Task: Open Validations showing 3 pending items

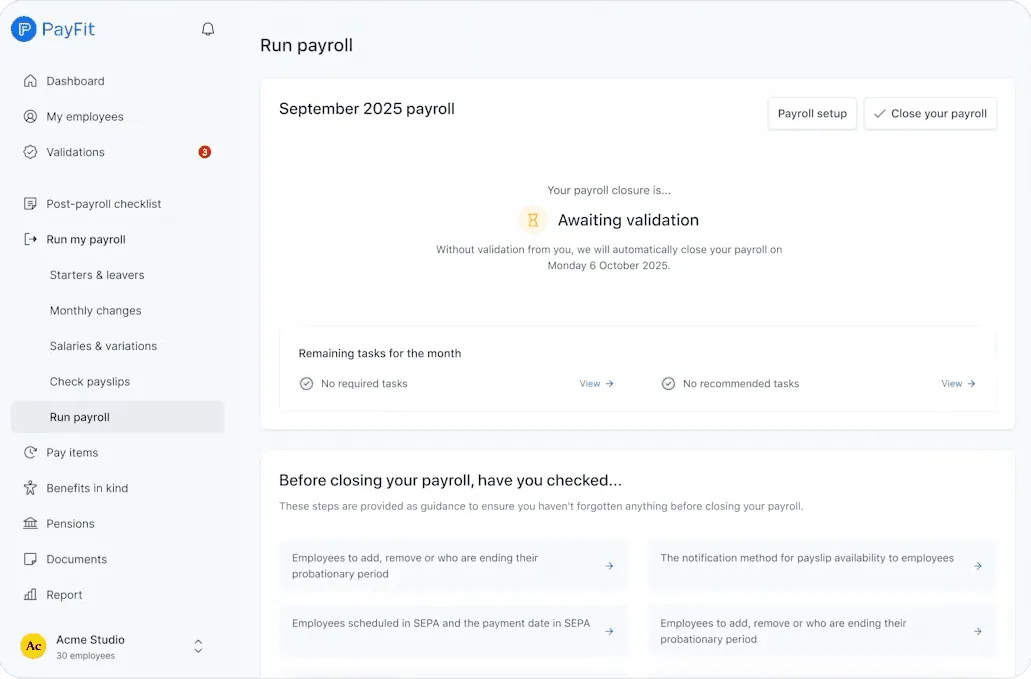Action: pyautogui.click(x=31, y=151)
